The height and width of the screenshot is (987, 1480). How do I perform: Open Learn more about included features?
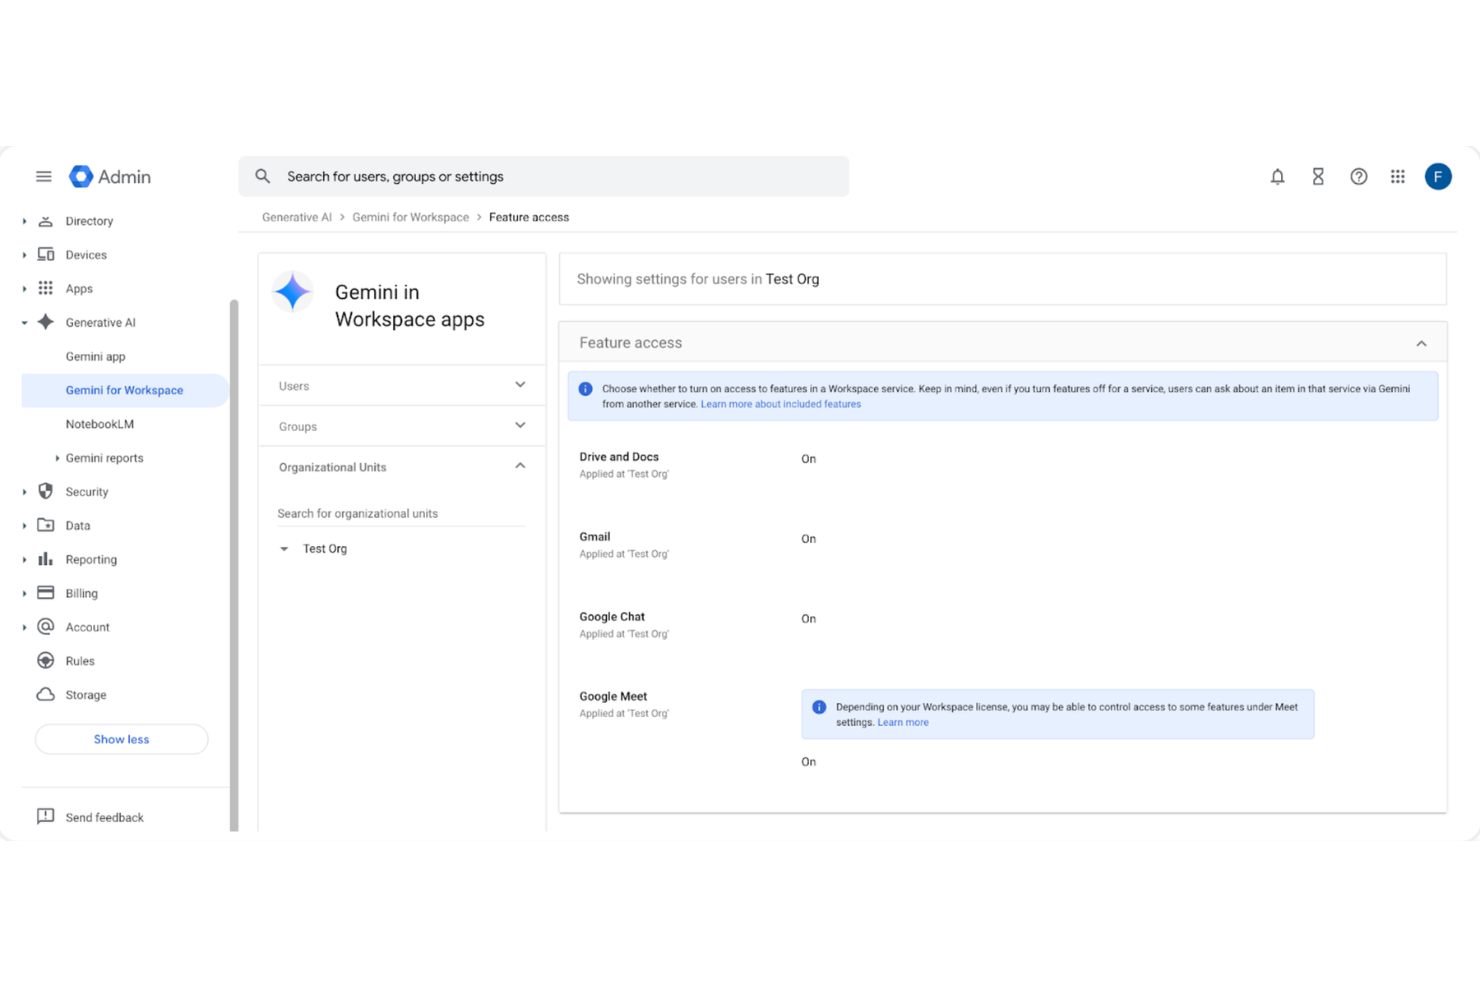[781, 404]
